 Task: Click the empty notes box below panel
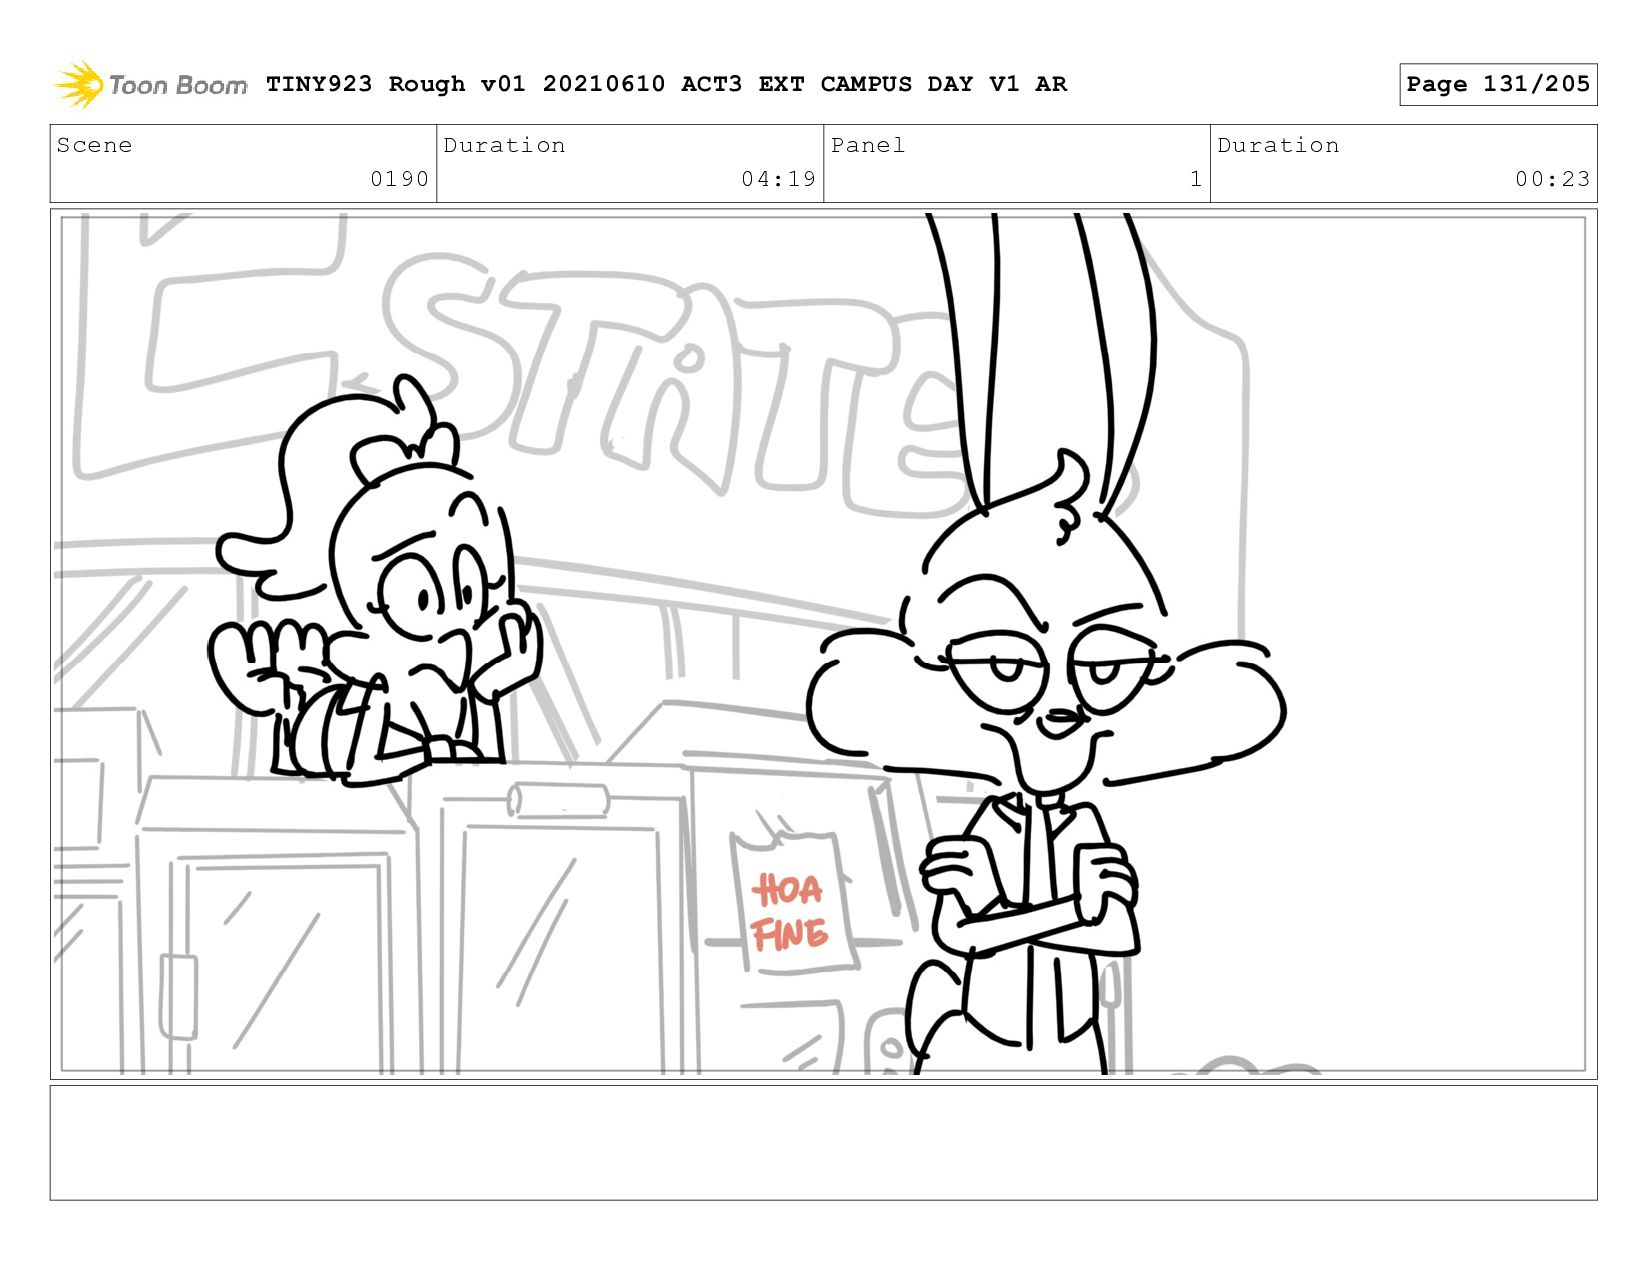pos(823,1142)
